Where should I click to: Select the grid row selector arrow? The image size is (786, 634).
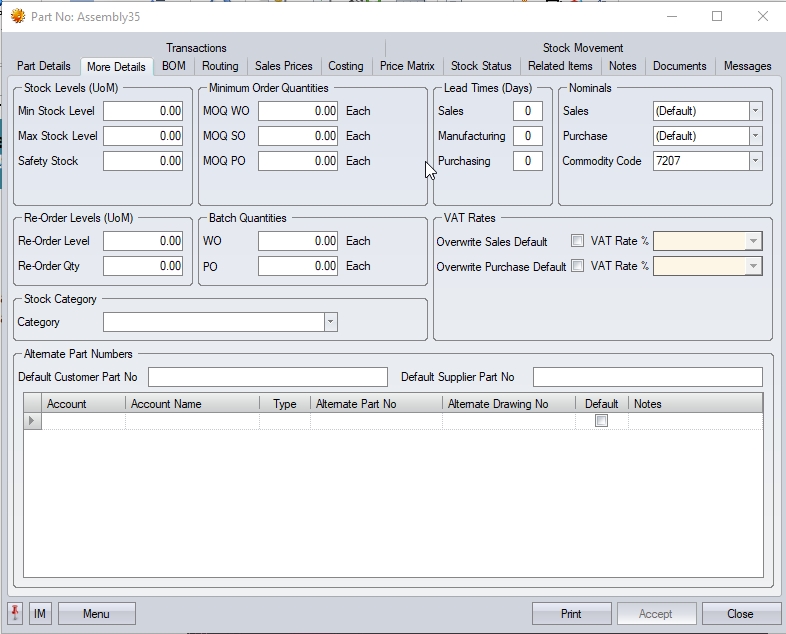(33, 421)
